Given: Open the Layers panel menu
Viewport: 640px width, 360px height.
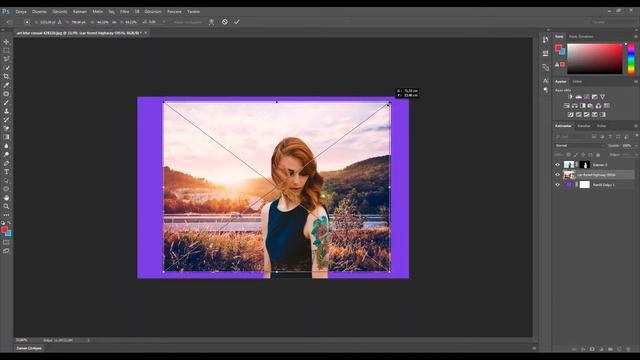Looking at the screenshot, I should coord(636,126).
